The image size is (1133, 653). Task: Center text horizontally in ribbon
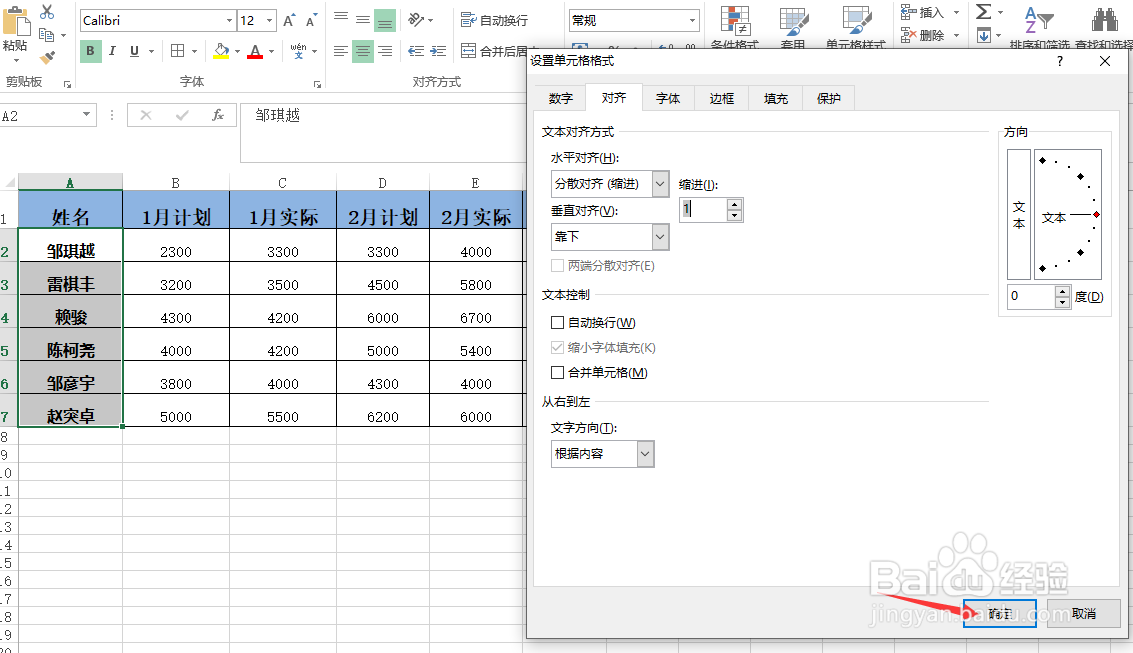363,51
